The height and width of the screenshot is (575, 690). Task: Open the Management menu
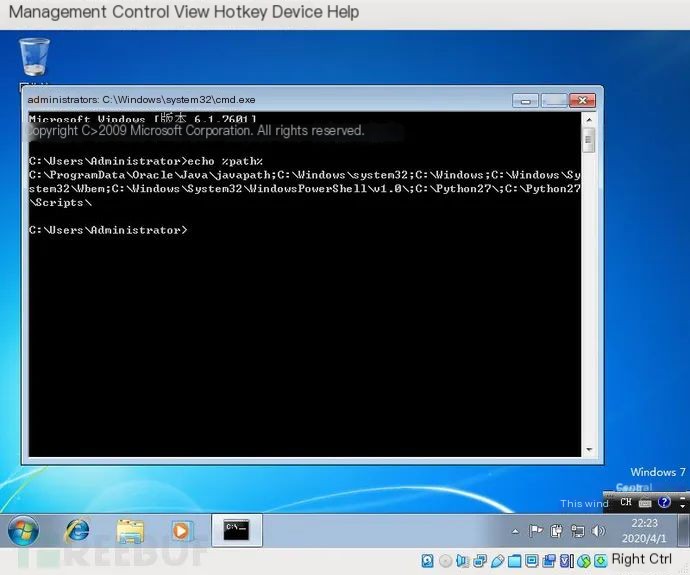coord(57,12)
